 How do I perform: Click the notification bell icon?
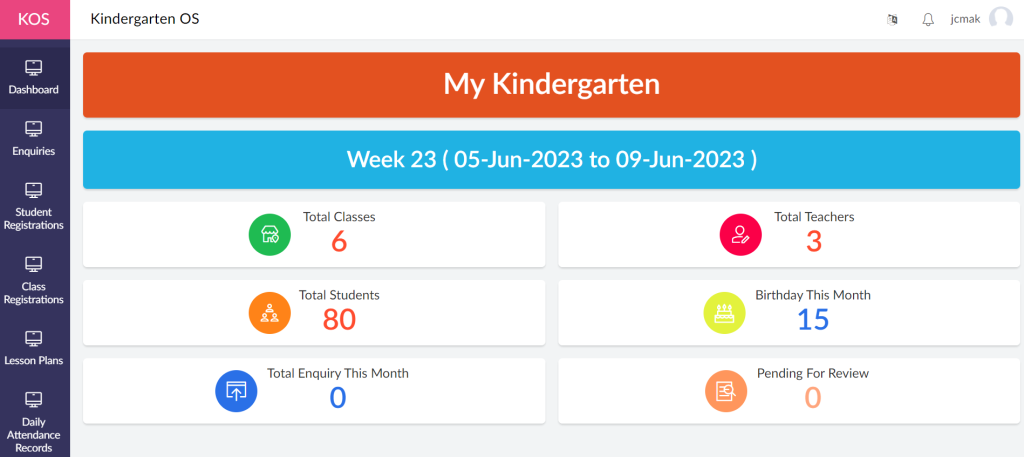(x=928, y=19)
